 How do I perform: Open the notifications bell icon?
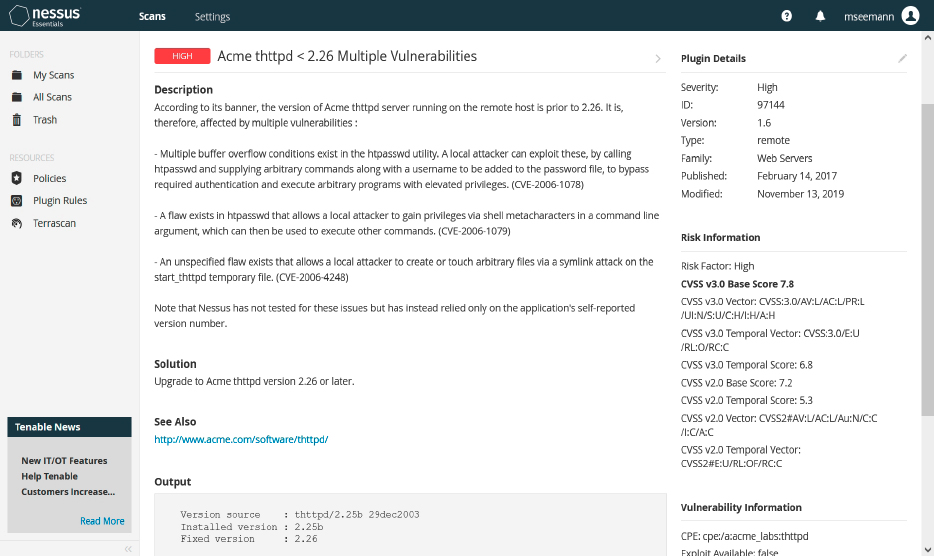(x=820, y=16)
